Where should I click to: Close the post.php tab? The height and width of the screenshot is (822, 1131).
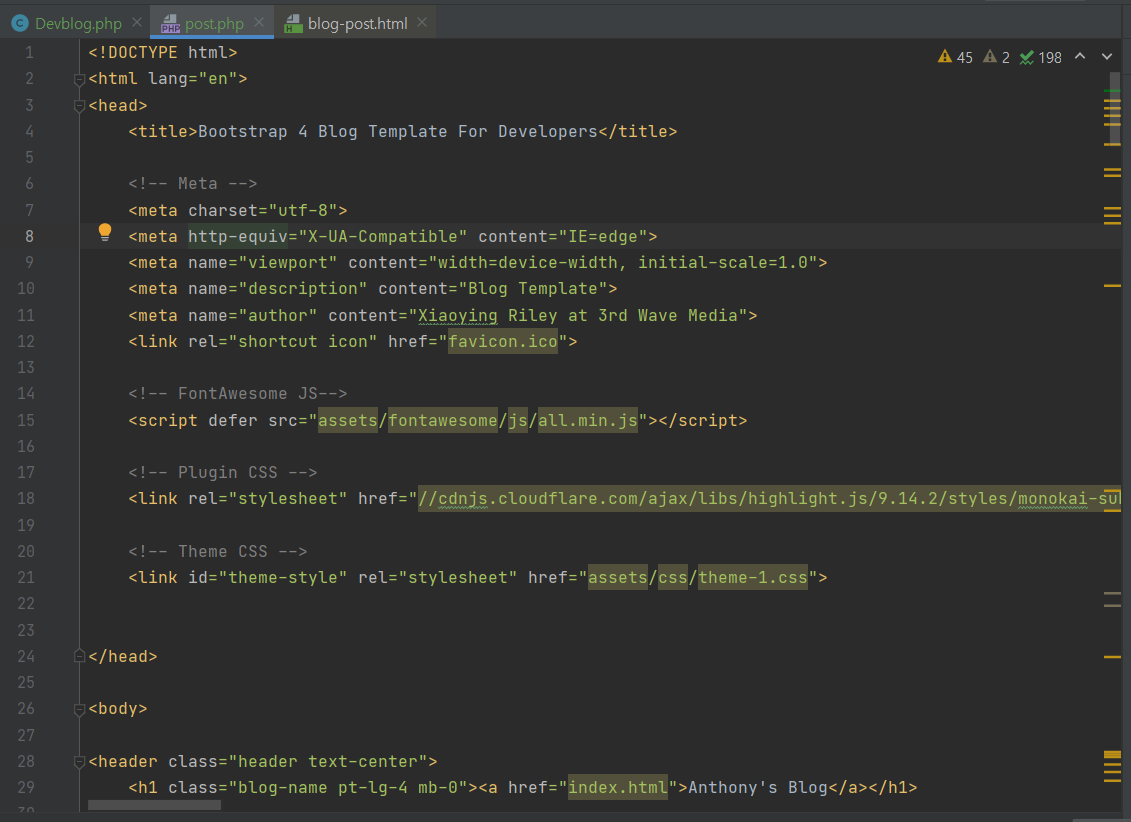click(x=259, y=23)
